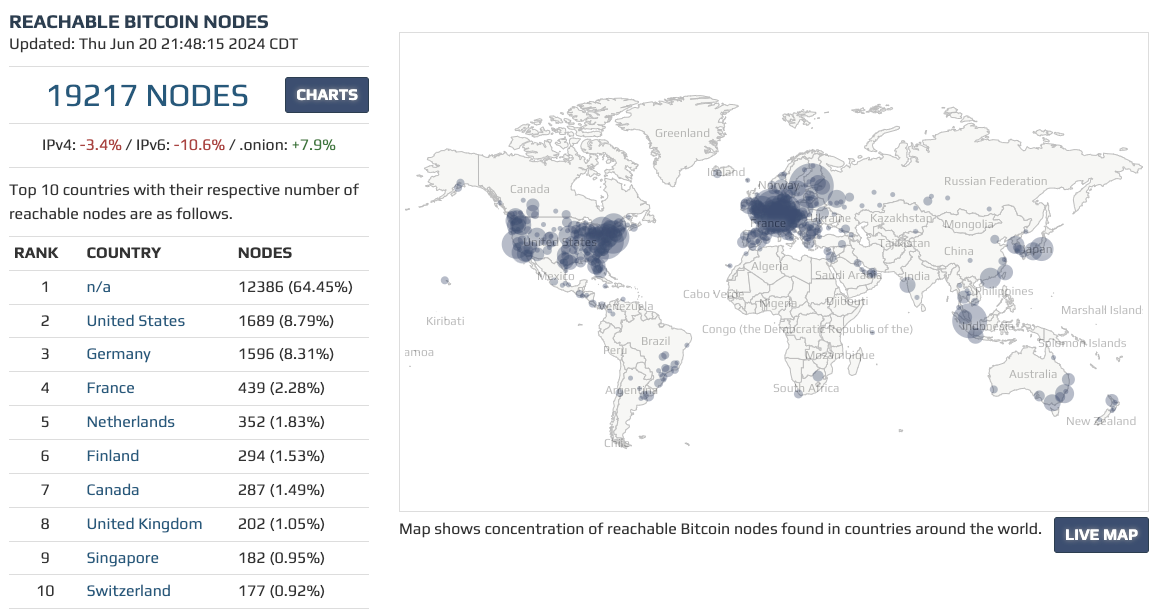Viewport: 1175px width, 612px height.
Task: Click the COUNTRY column header
Action: [x=124, y=253]
